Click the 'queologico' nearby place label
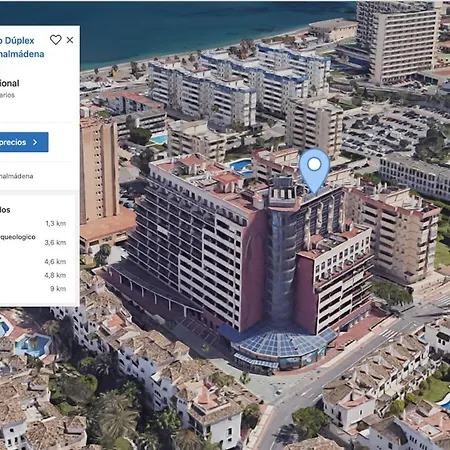 click(x=18, y=237)
